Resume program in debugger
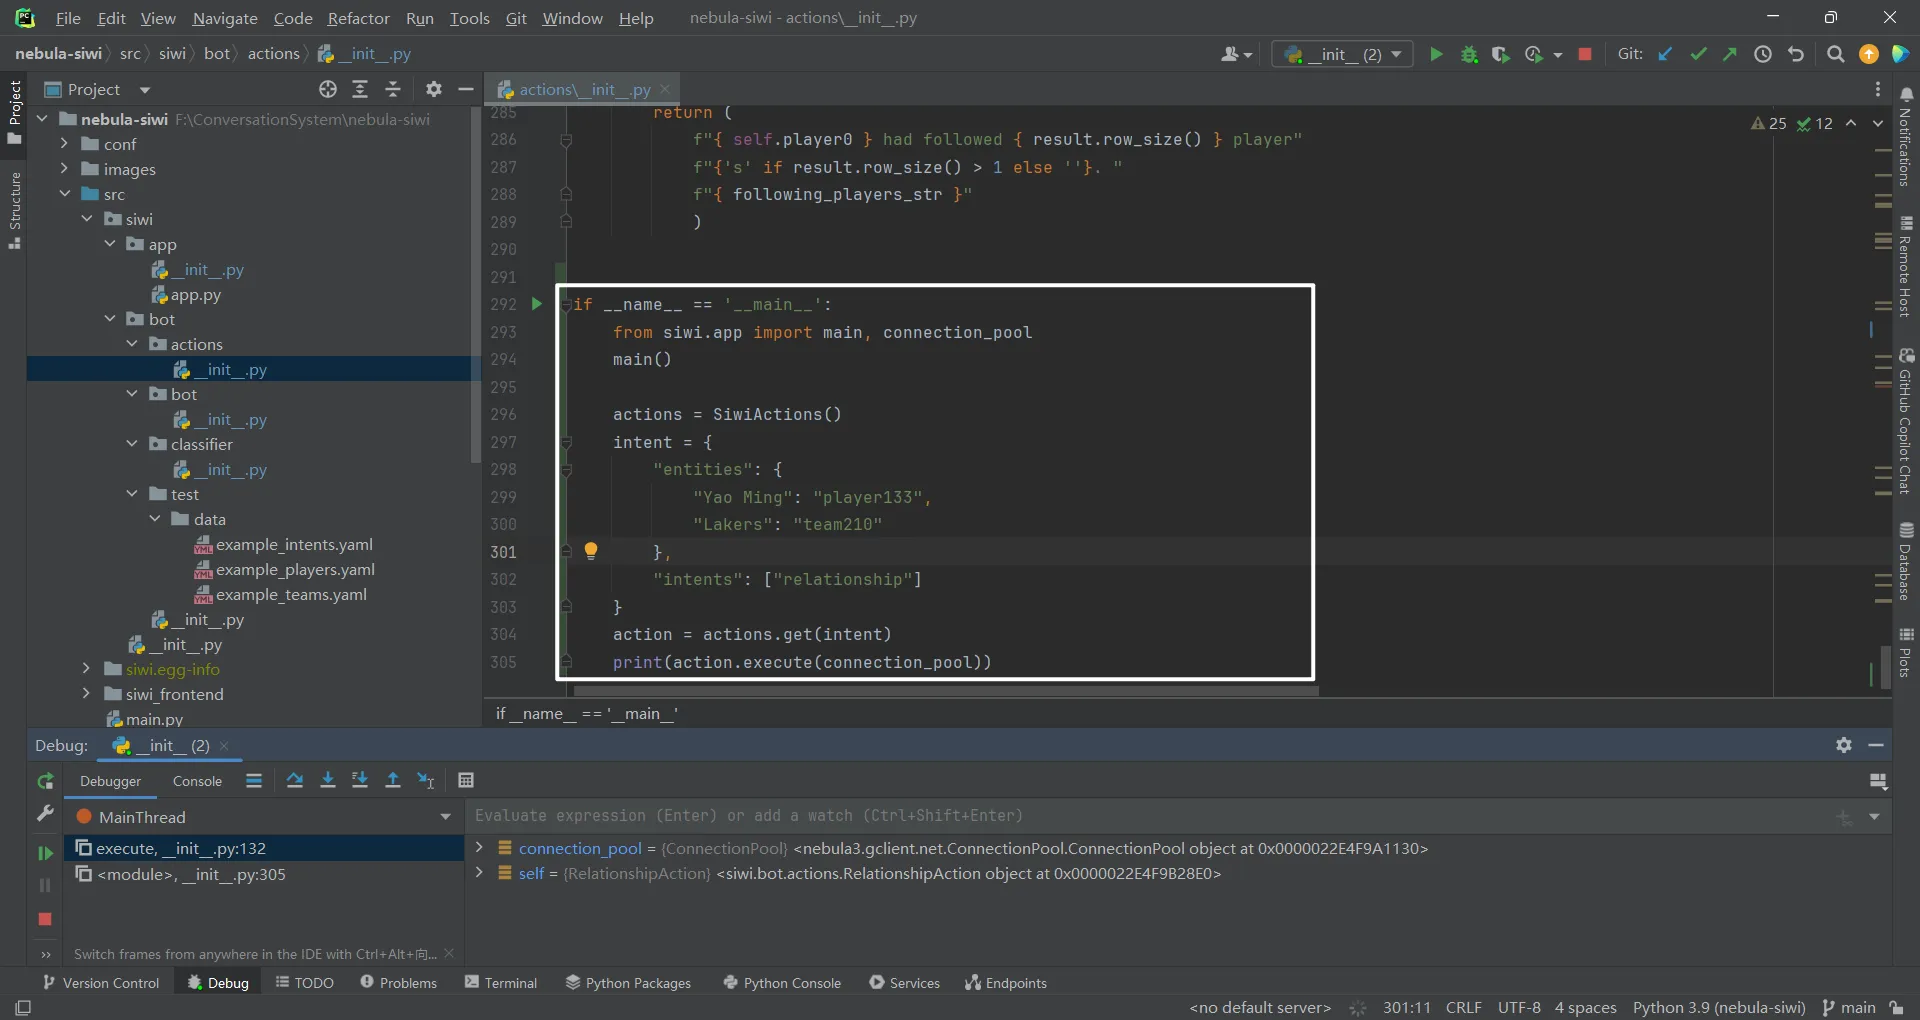The width and height of the screenshot is (1920, 1020). 45,853
